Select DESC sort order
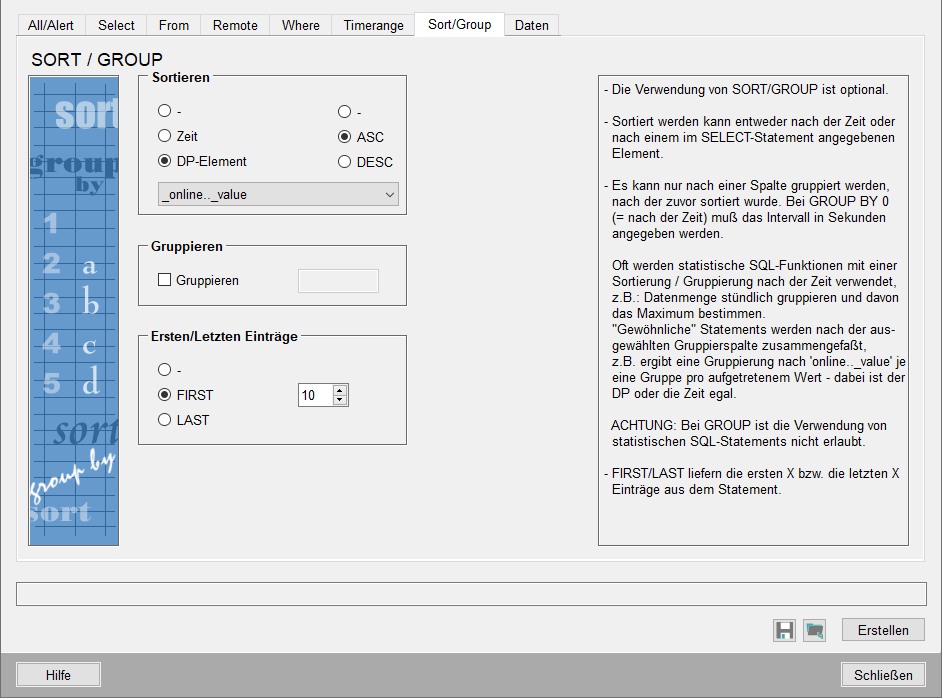The height and width of the screenshot is (698, 942). [x=345, y=162]
